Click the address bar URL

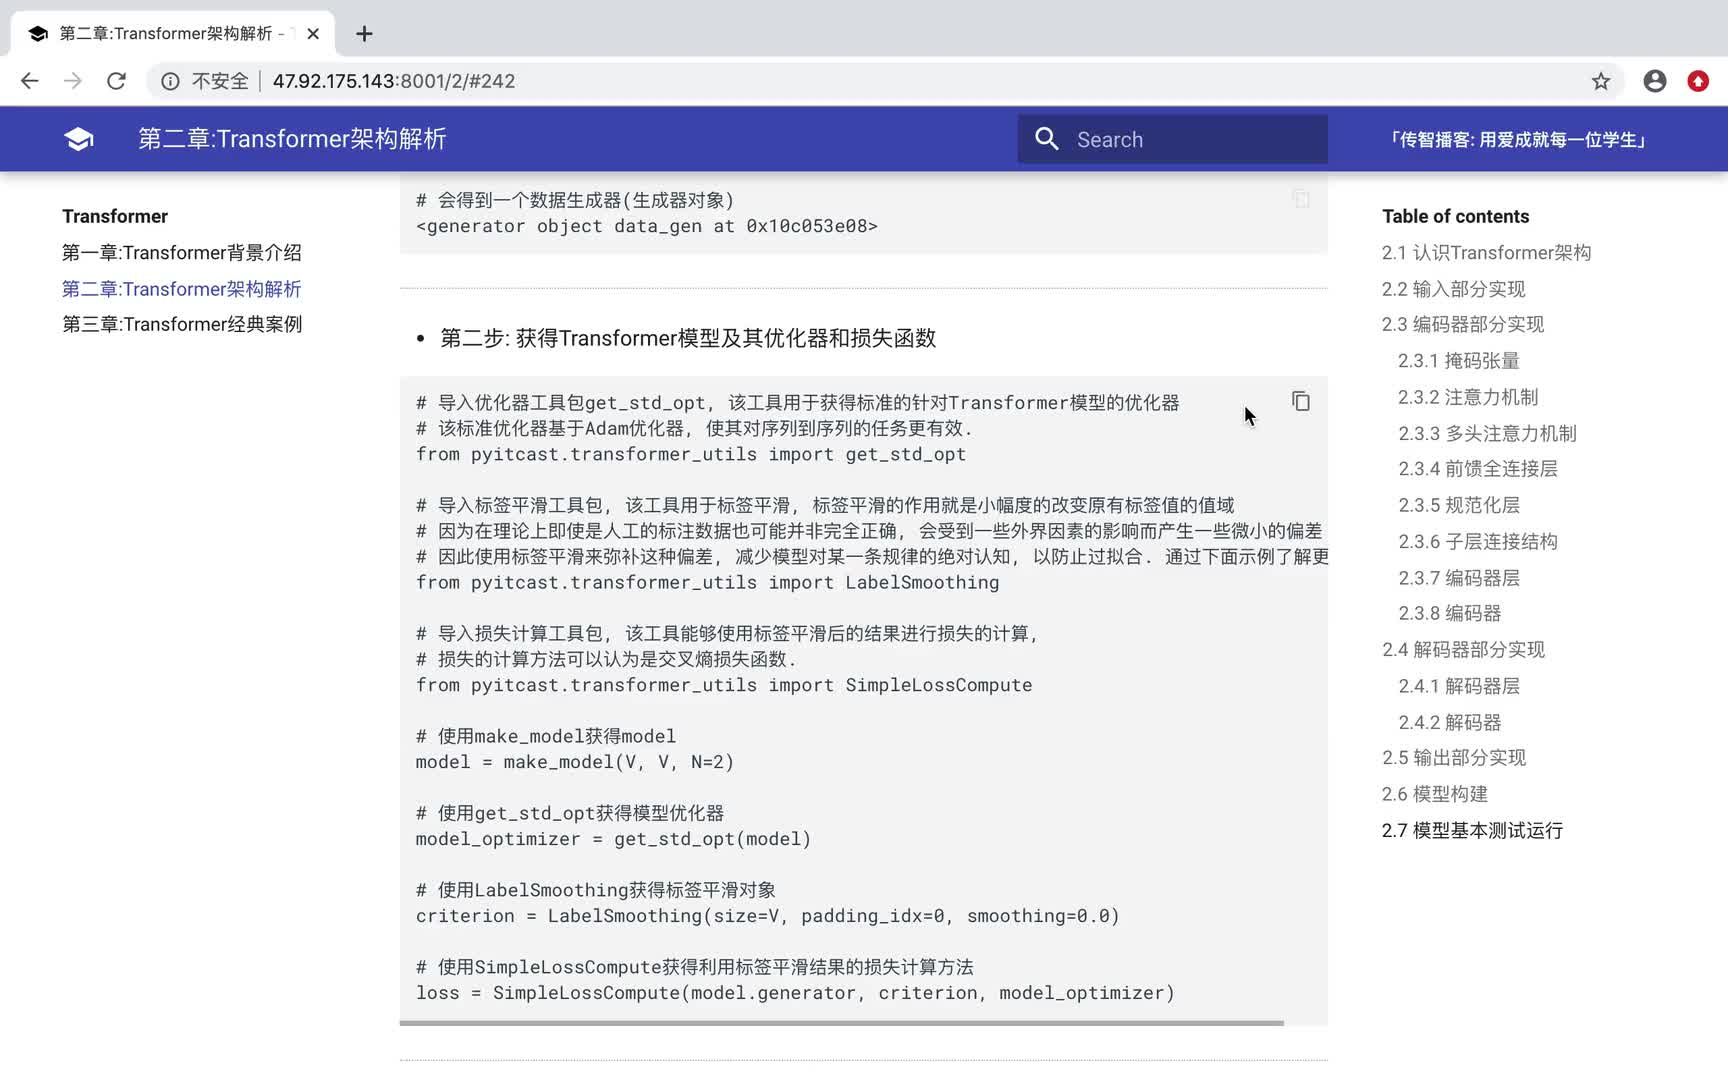pos(393,81)
